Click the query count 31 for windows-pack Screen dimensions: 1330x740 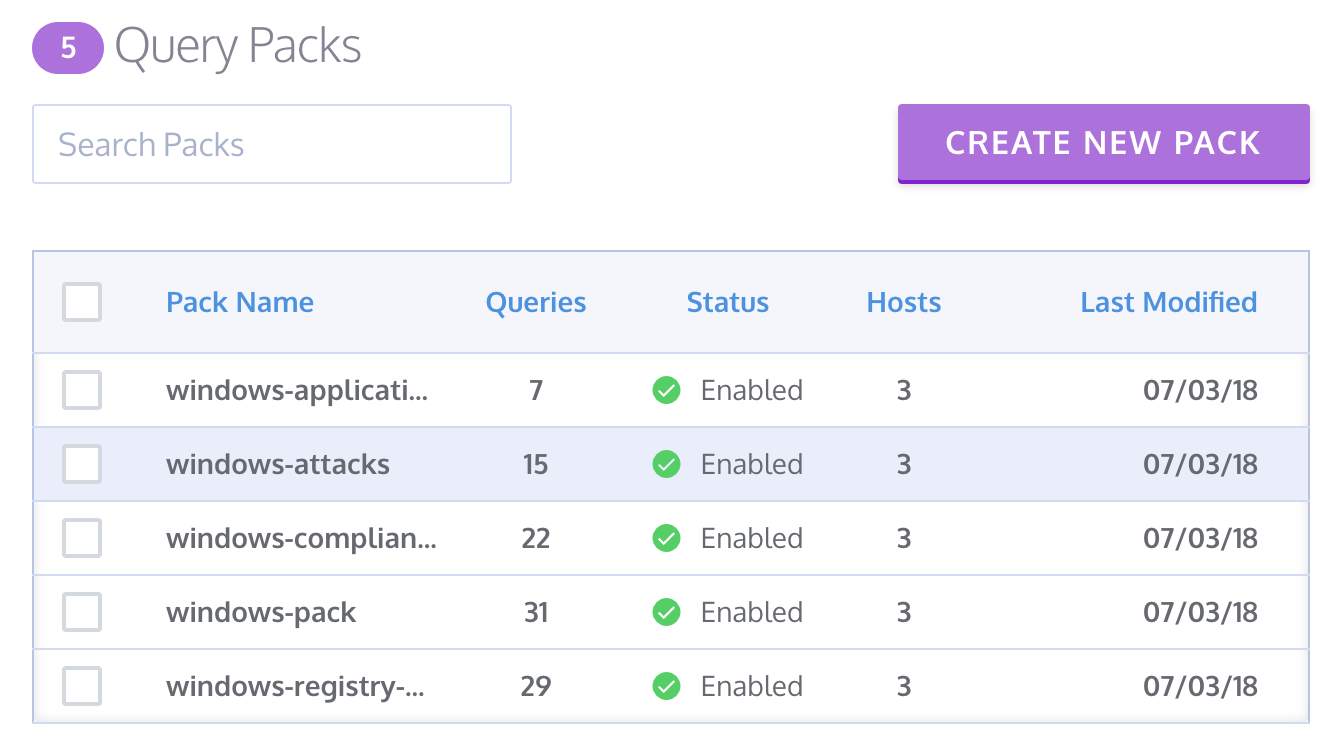tap(536, 612)
